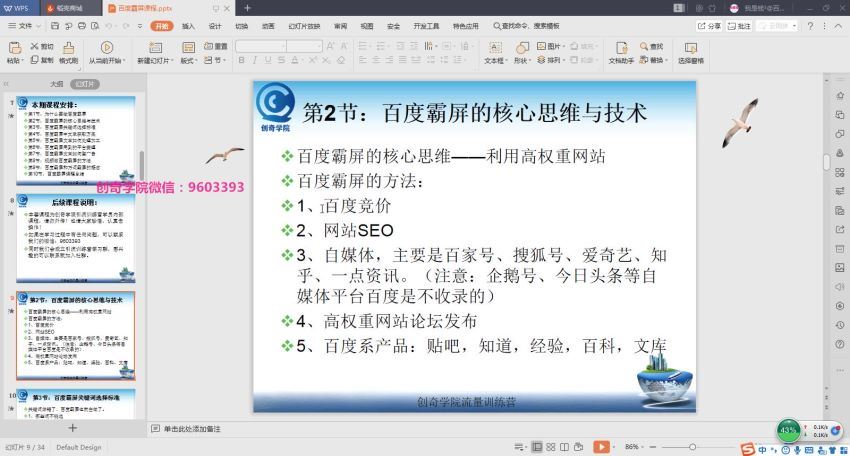Viewport: 850px width, 456px height.
Task: Expand the 从当前开始 dropdown arrow
Action: (125, 61)
